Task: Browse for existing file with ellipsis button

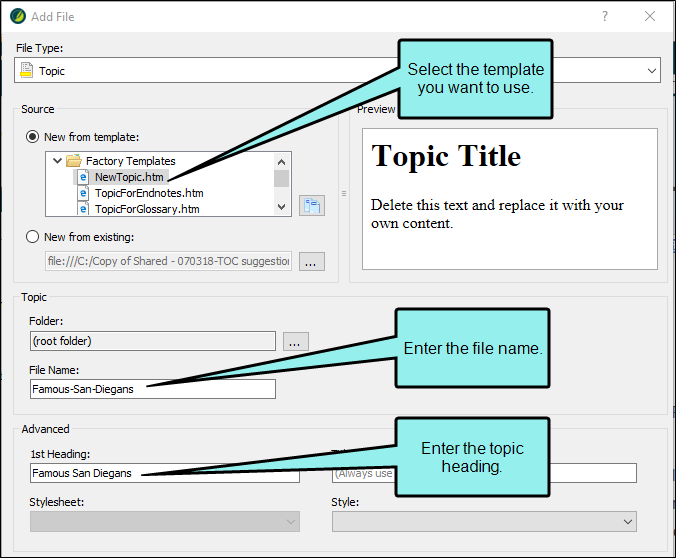Action: [311, 262]
